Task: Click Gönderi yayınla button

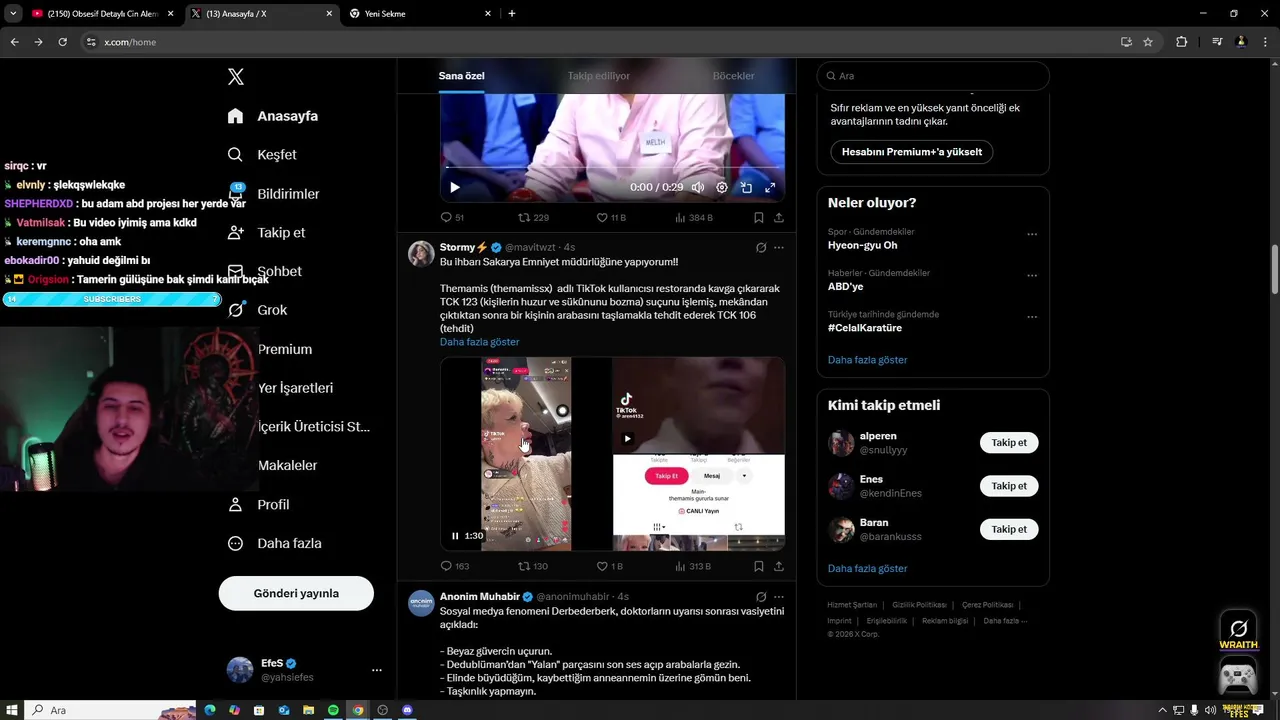Action: coord(296,593)
